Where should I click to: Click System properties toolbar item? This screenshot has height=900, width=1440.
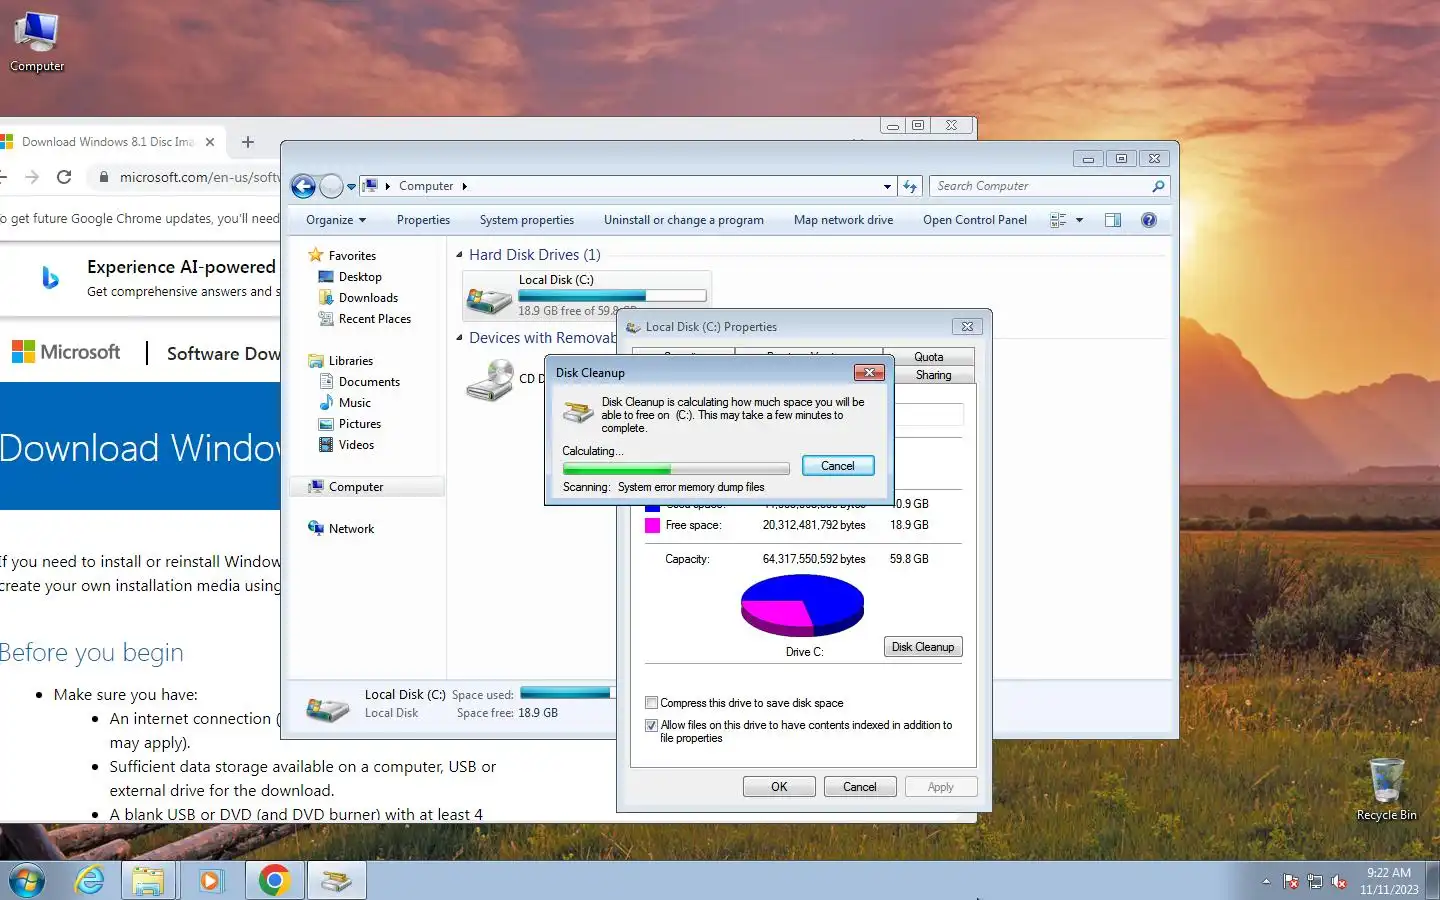click(527, 220)
